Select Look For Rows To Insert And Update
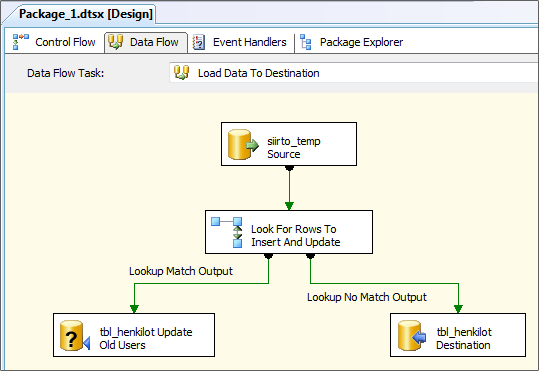 pyautogui.click(x=289, y=232)
